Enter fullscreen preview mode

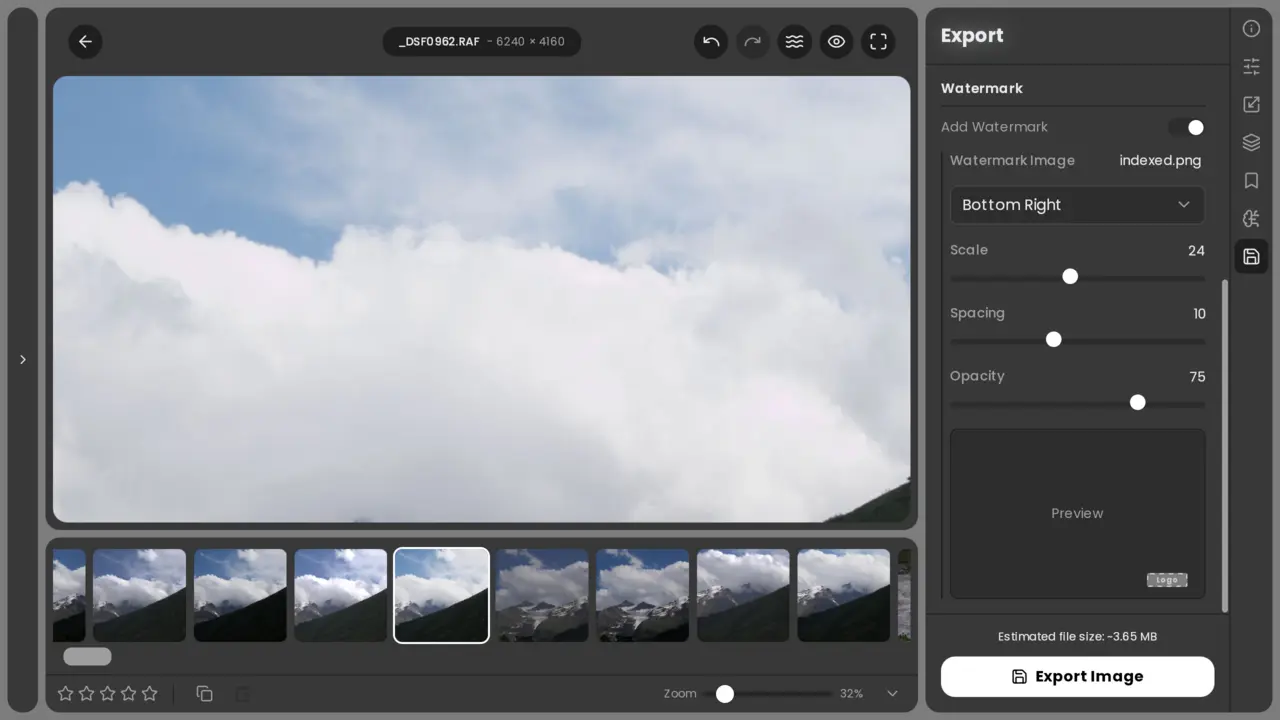(878, 42)
